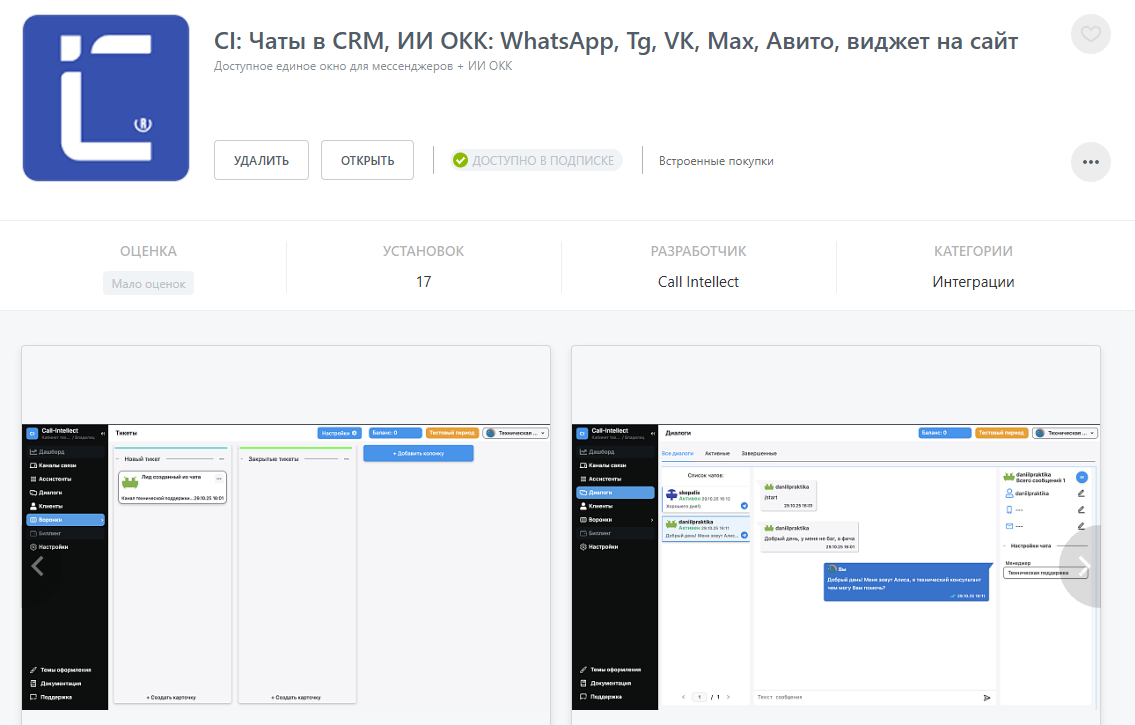
Task: Click the pencil edit icon beside the user name daniilpraktika
Action: (x=1081, y=493)
